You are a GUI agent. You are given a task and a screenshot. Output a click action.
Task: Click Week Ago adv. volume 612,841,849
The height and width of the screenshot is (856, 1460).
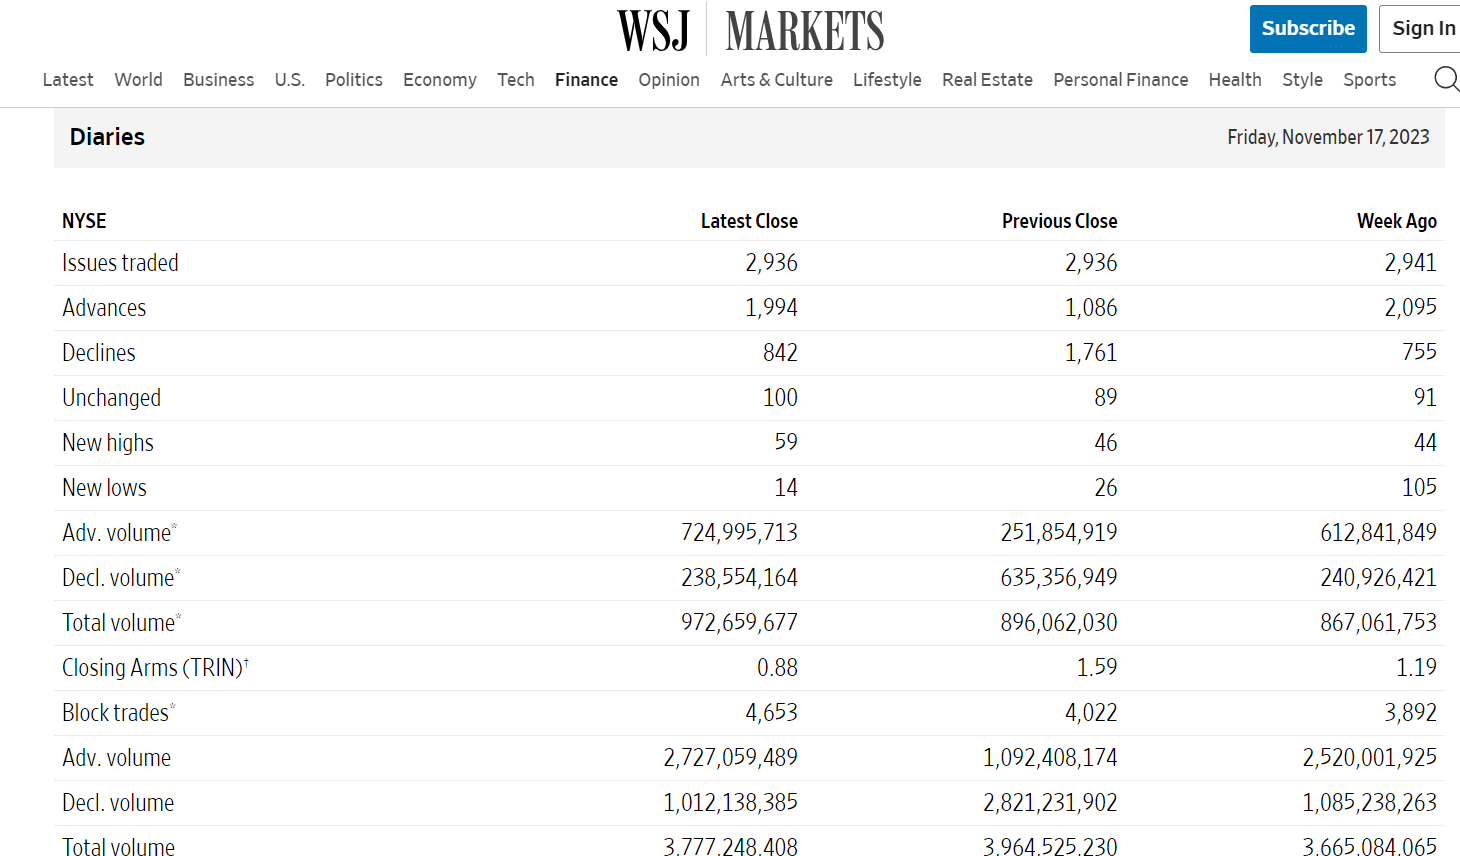point(1378,533)
